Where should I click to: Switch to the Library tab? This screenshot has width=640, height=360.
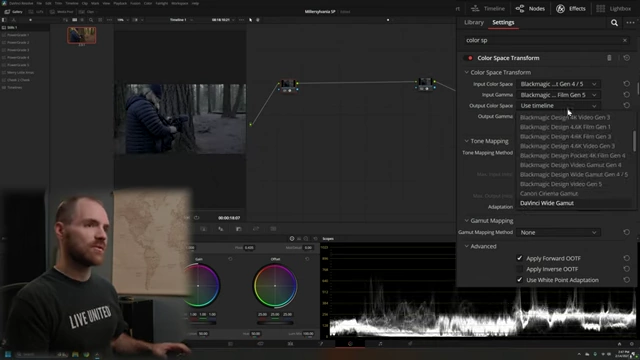pyautogui.click(x=473, y=22)
